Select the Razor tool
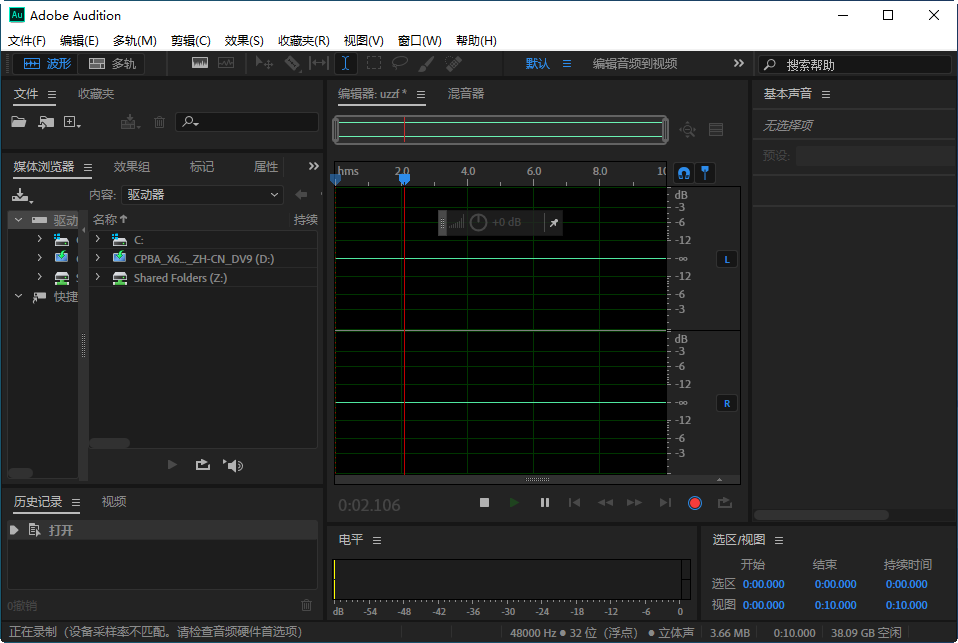This screenshot has width=958, height=643. [292, 63]
